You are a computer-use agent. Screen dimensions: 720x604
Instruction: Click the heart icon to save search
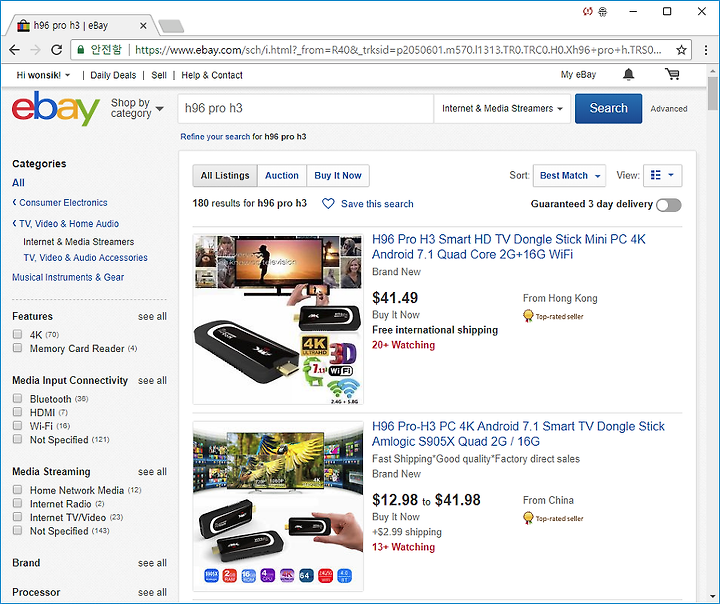(328, 203)
